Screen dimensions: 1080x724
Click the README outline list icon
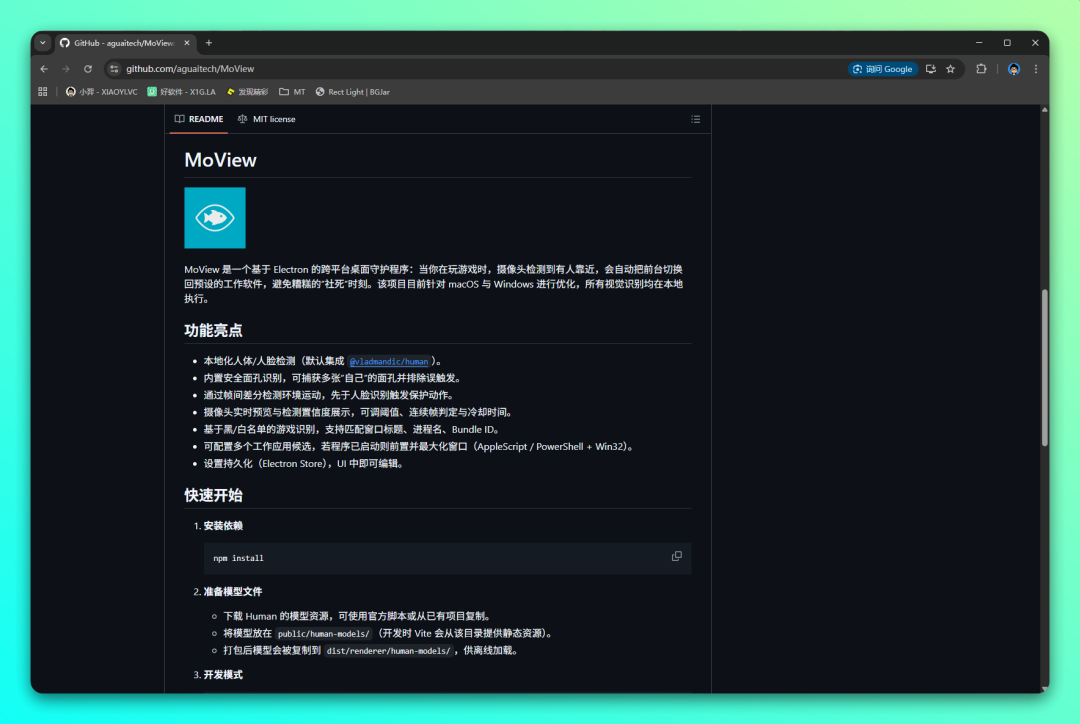pyautogui.click(x=695, y=119)
